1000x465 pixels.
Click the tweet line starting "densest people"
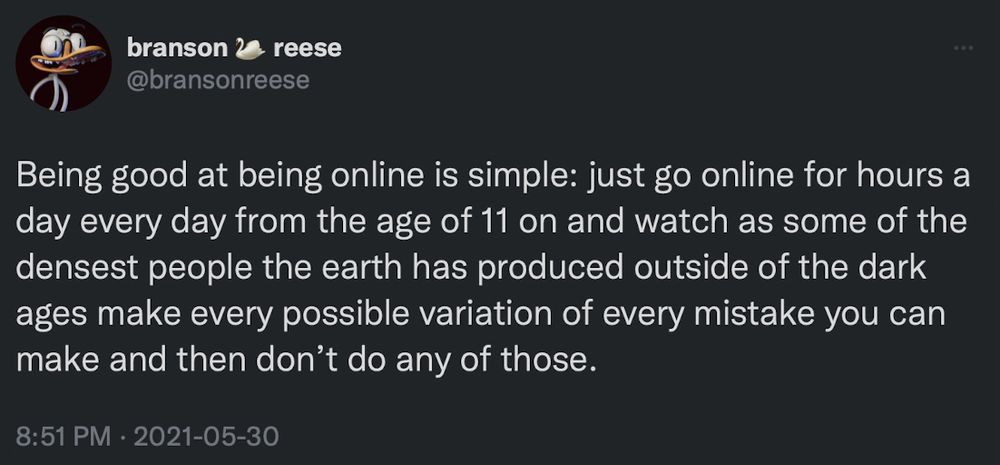470,269
